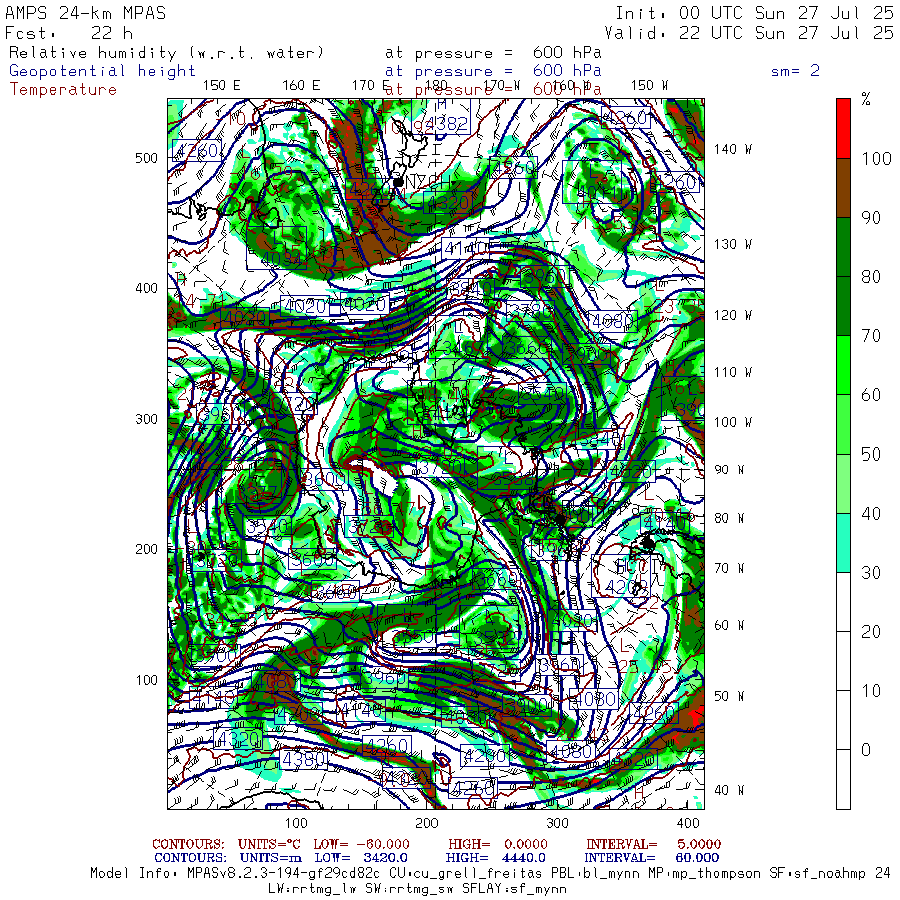The height and width of the screenshot is (900, 900).
Task: Click the color bar label "50"
Action: [x=871, y=455]
